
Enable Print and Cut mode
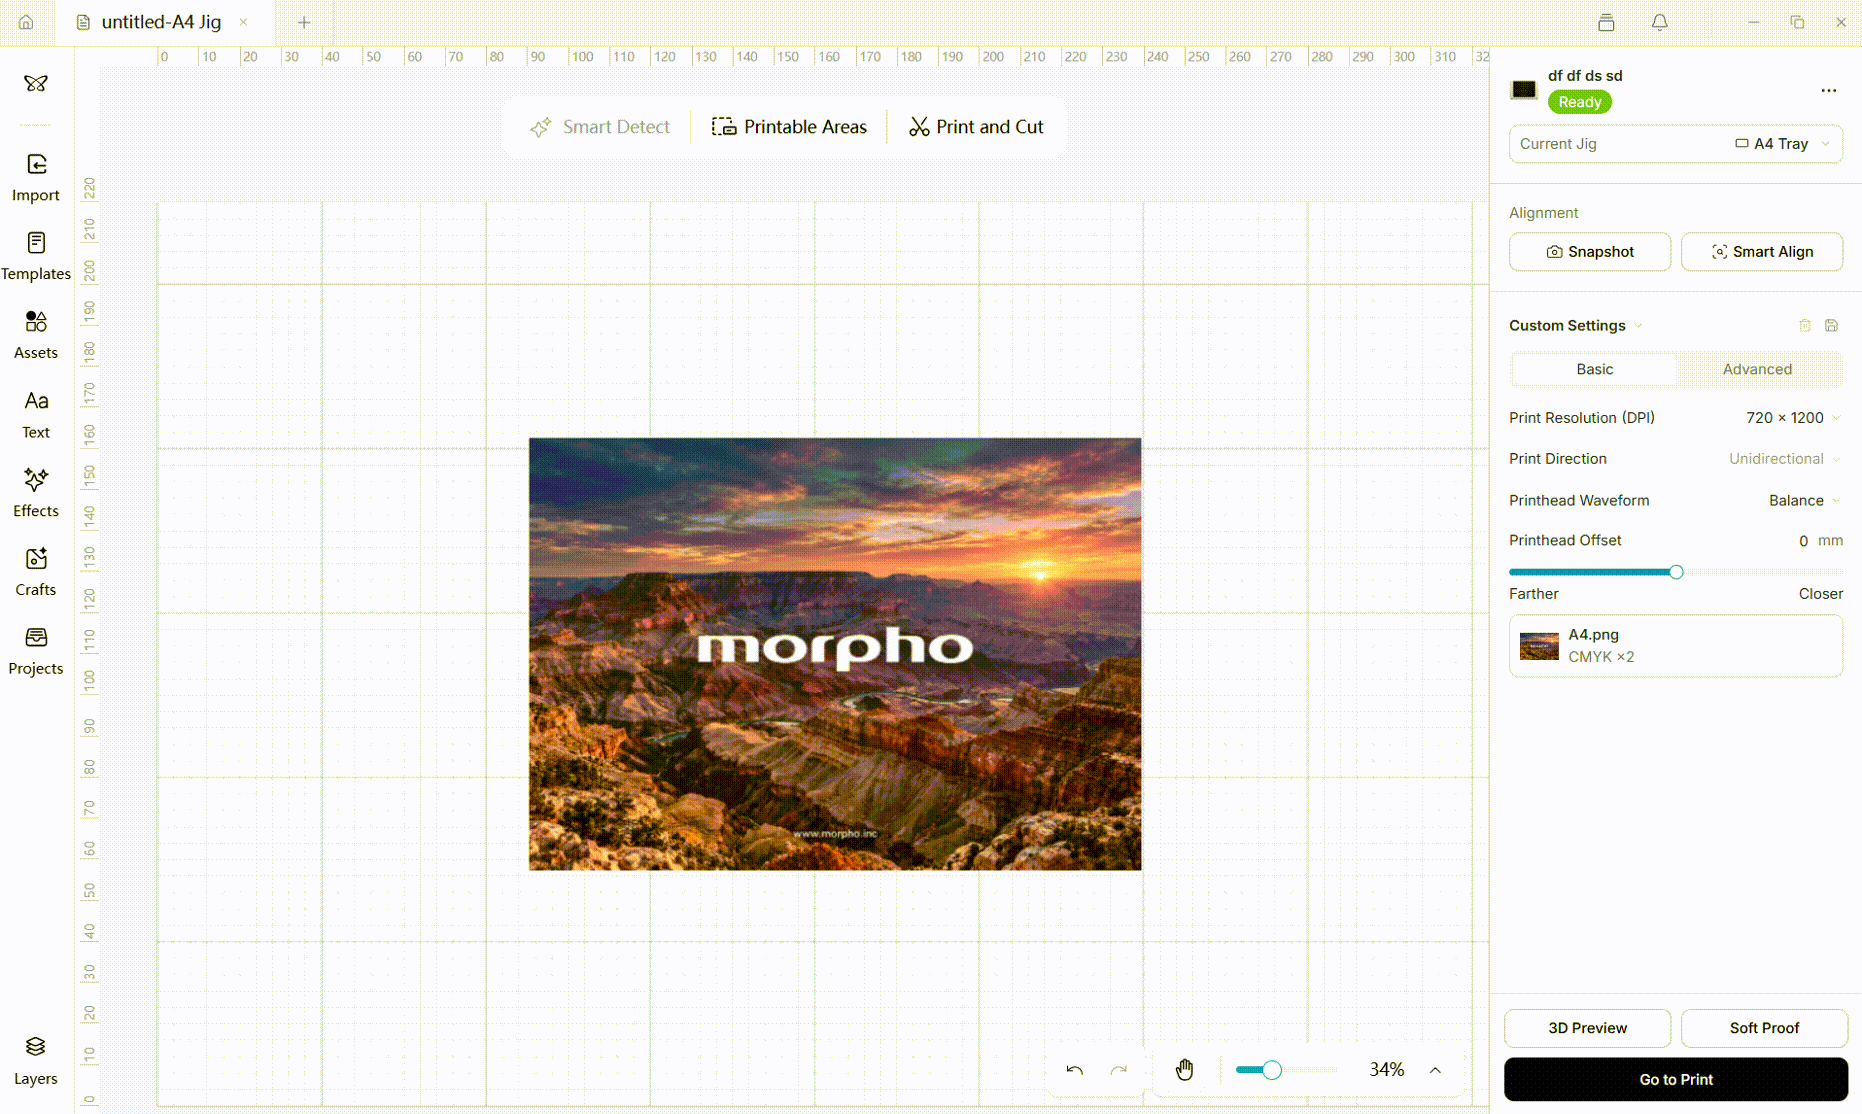click(976, 127)
